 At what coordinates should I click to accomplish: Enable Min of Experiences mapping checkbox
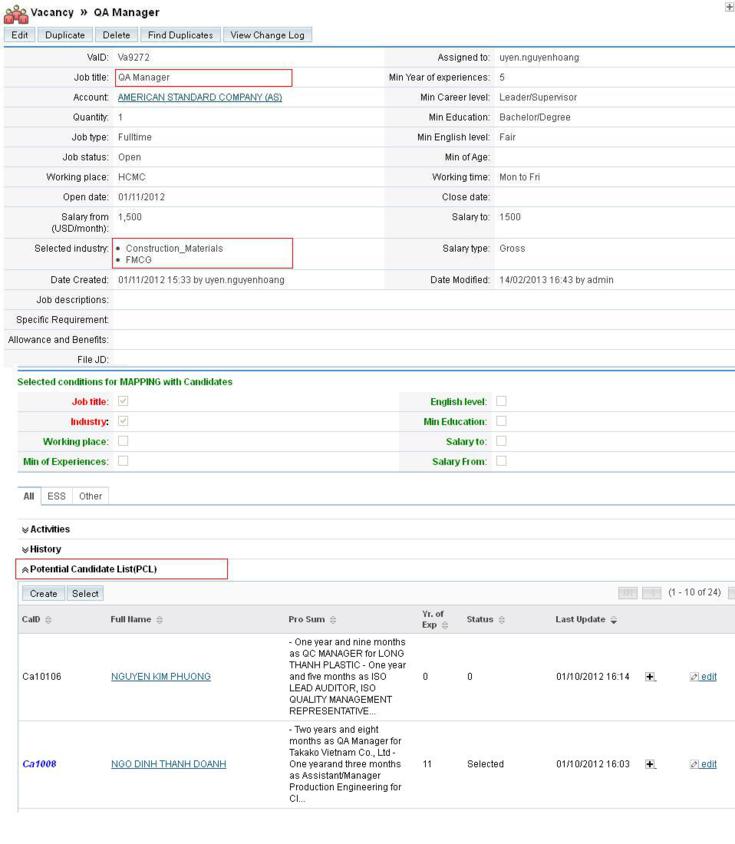(123, 461)
